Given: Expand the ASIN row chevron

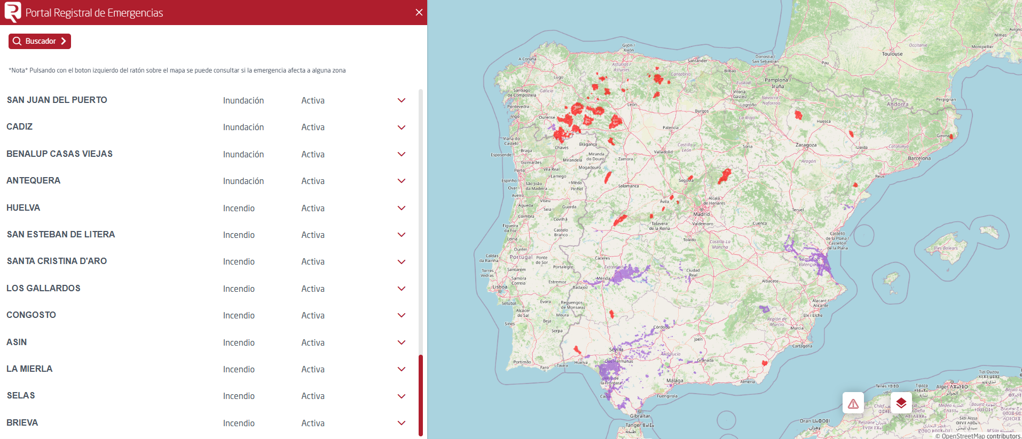Looking at the screenshot, I should (x=402, y=343).
